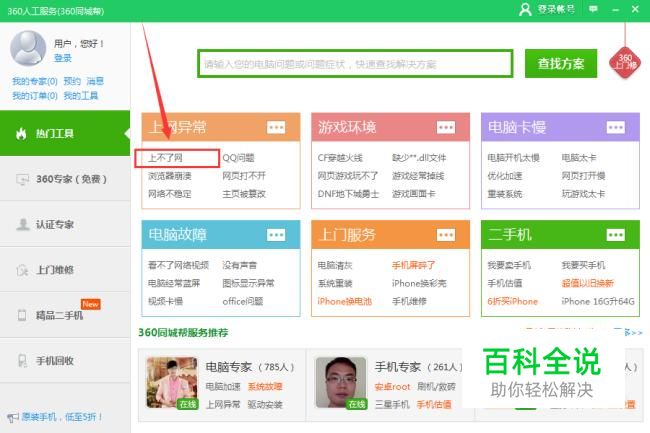
Task: Choose 我要卖手机 entry
Action: click(x=509, y=265)
